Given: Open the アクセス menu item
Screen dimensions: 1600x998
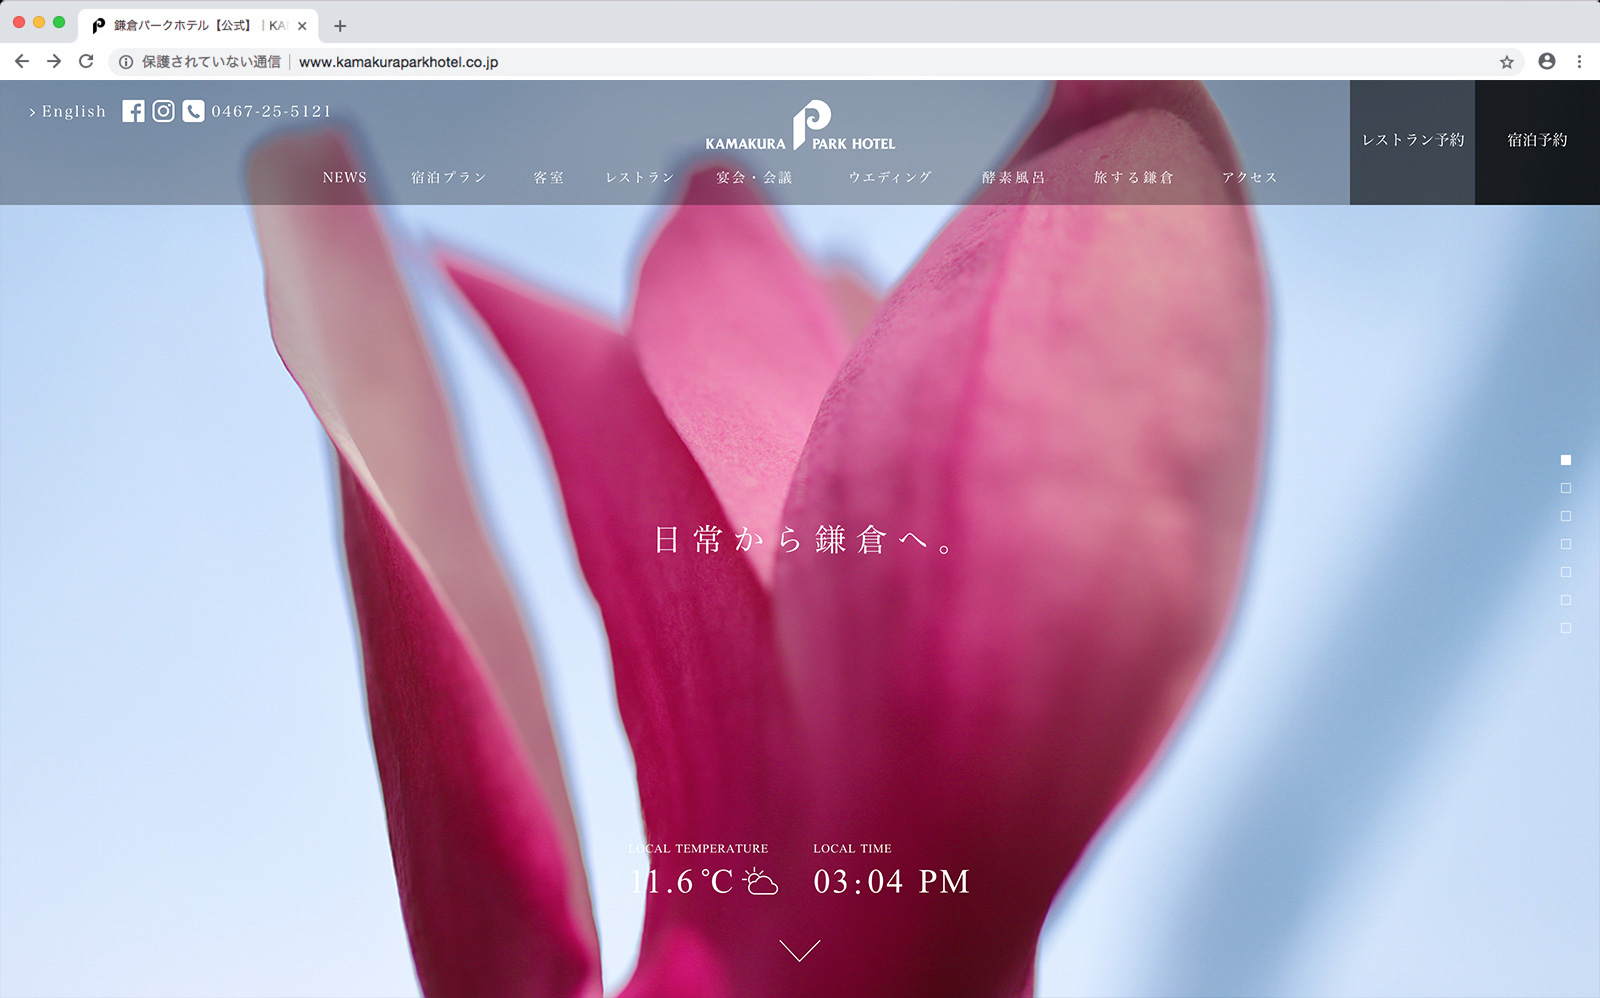Looking at the screenshot, I should tap(1249, 177).
